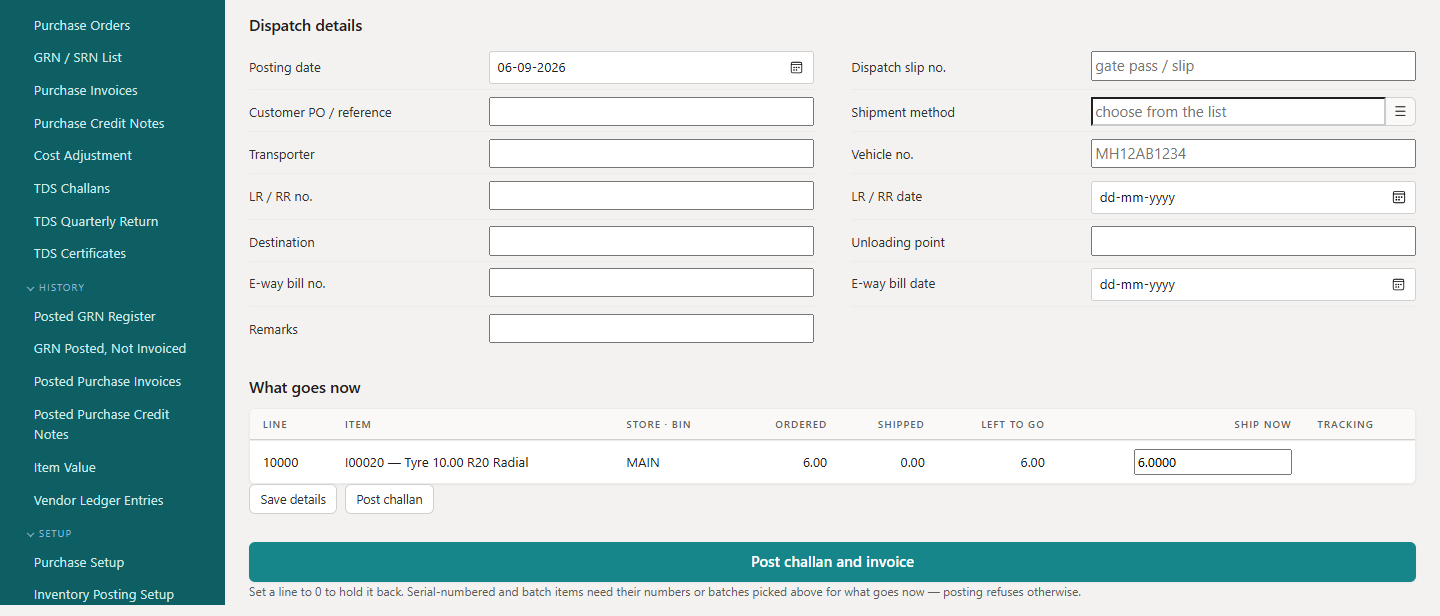The width and height of the screenshot is (1440, 616).
Task: Open Posted Purchase Credit Notes
Action: pyautogui.click(x=102, y=424)
